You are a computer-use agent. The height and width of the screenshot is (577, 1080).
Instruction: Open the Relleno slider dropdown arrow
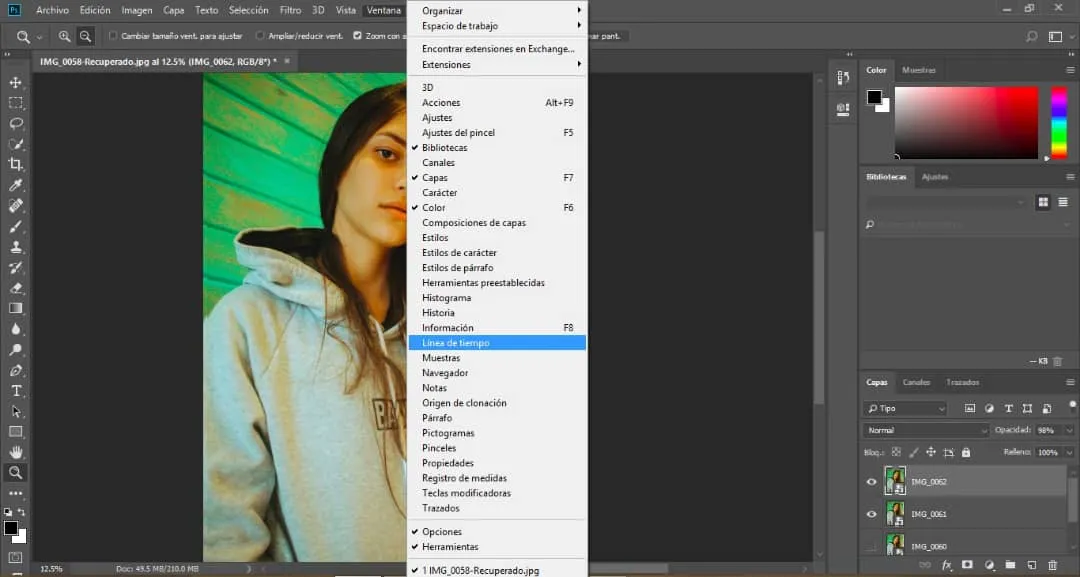tap(1069, 452)
